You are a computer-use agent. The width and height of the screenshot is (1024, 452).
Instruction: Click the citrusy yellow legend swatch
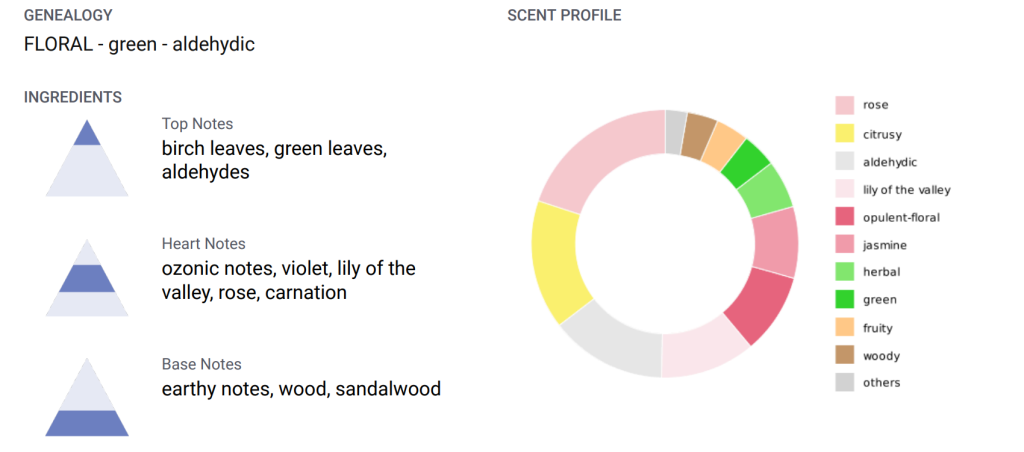click(x=844, y=133)
